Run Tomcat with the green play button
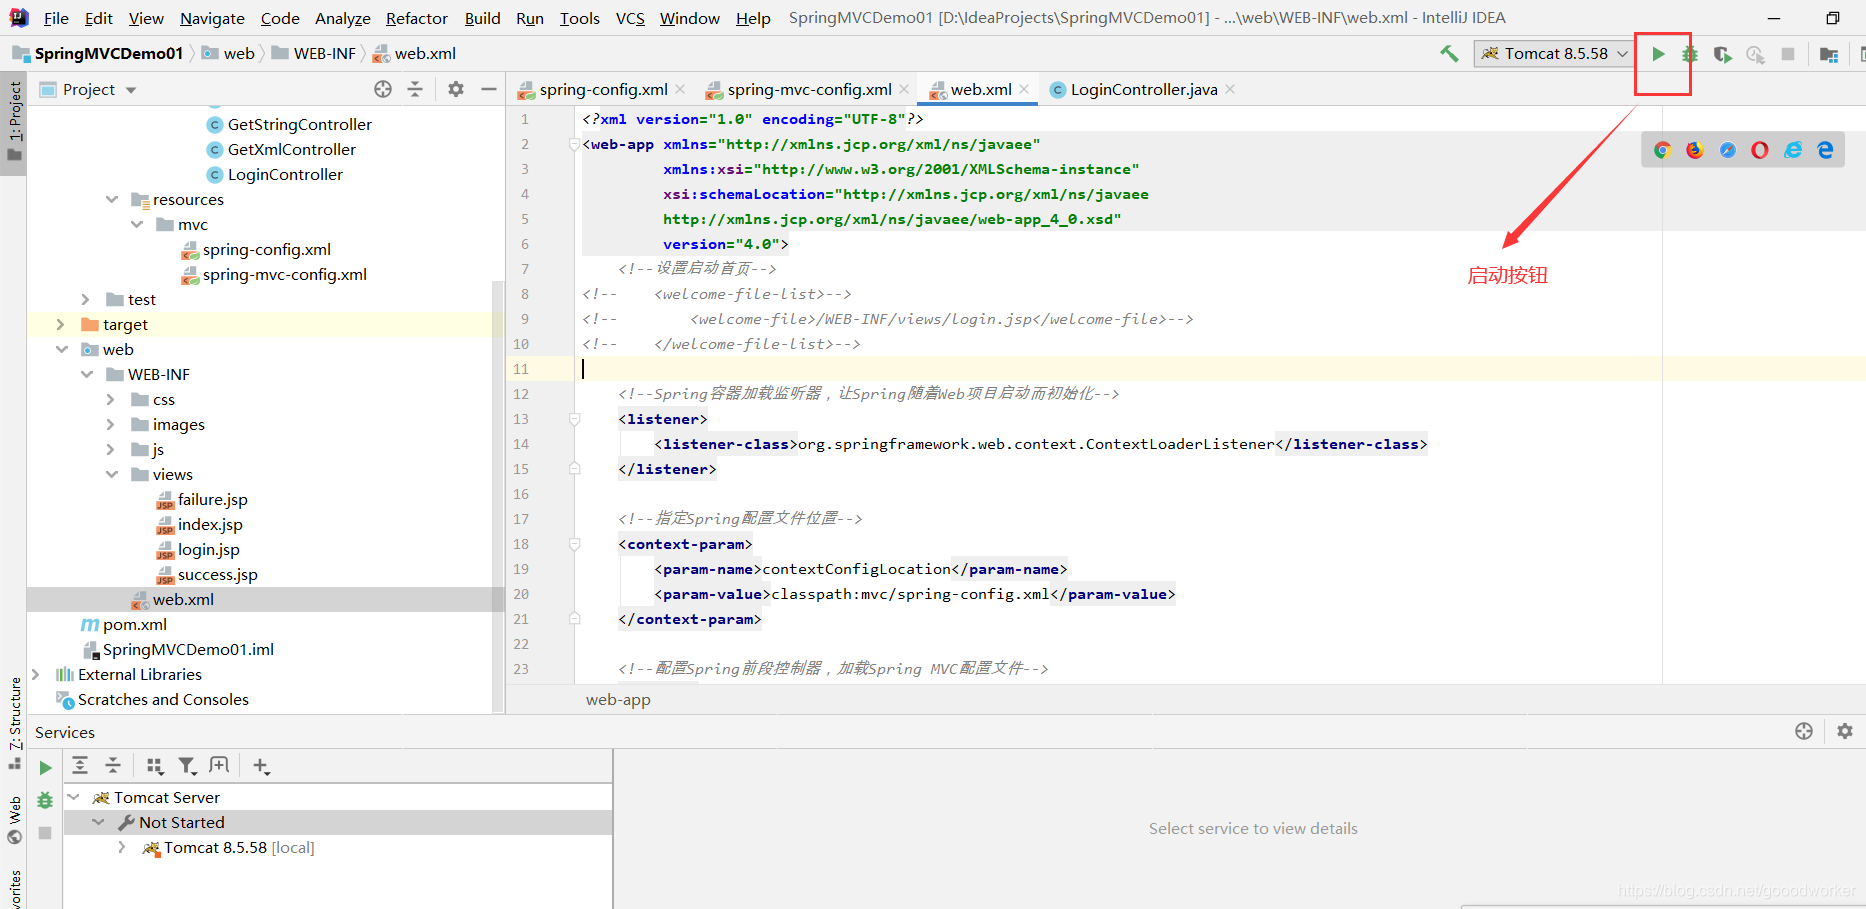The height and width of the screenshot is (909, 1866). tap(1658, 54)
